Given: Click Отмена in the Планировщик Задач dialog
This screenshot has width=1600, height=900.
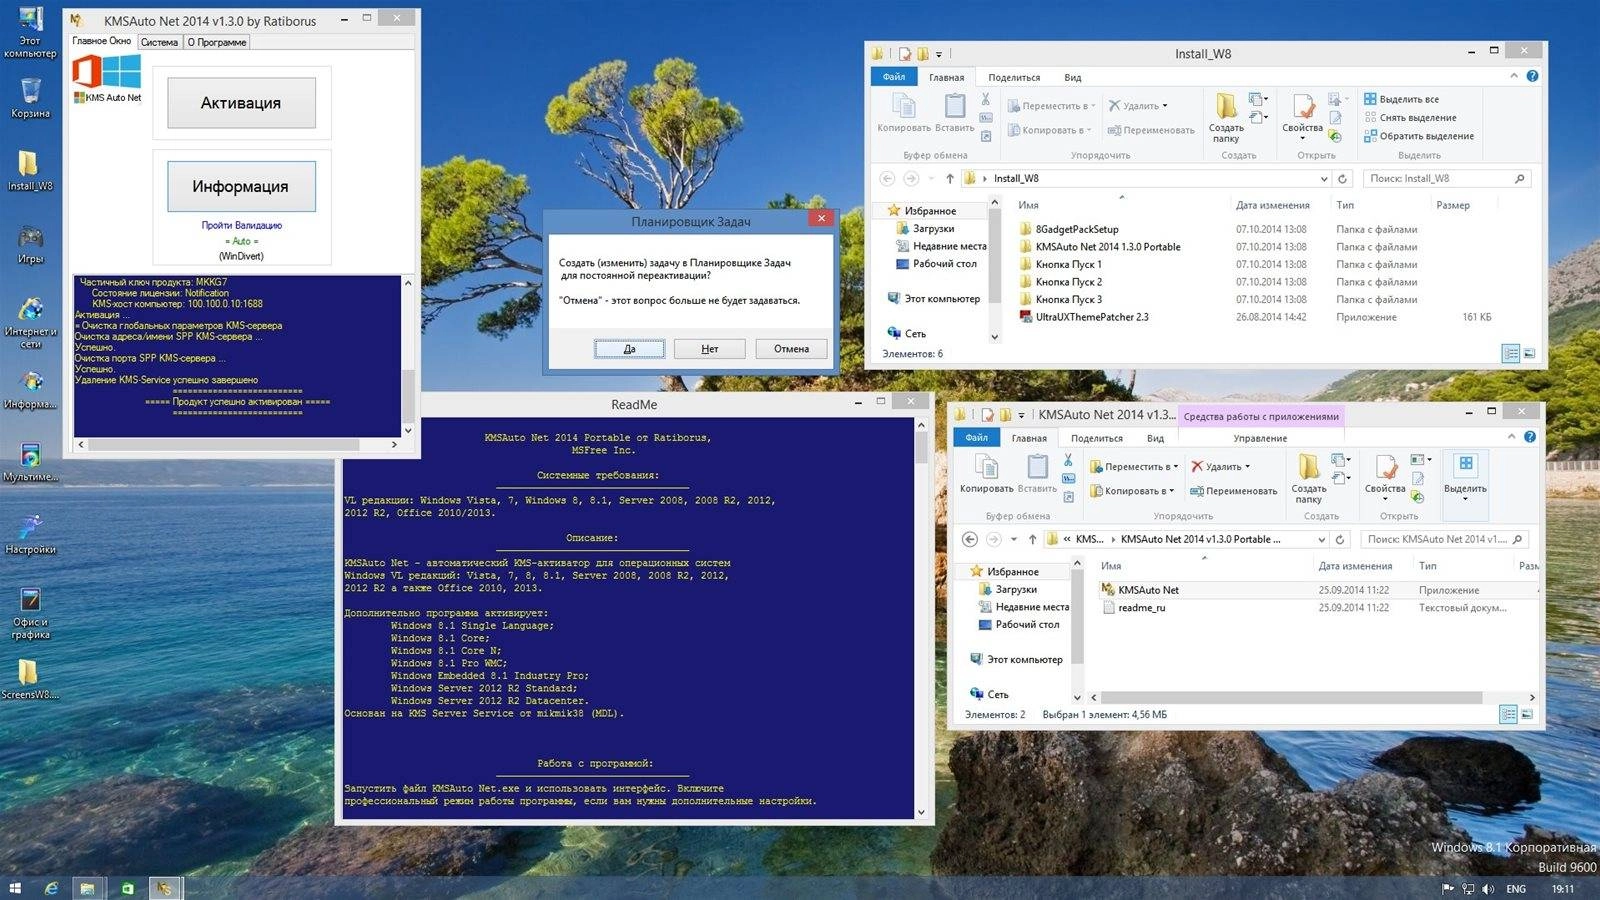Looking at the screenshot, I should click(791, 349).
